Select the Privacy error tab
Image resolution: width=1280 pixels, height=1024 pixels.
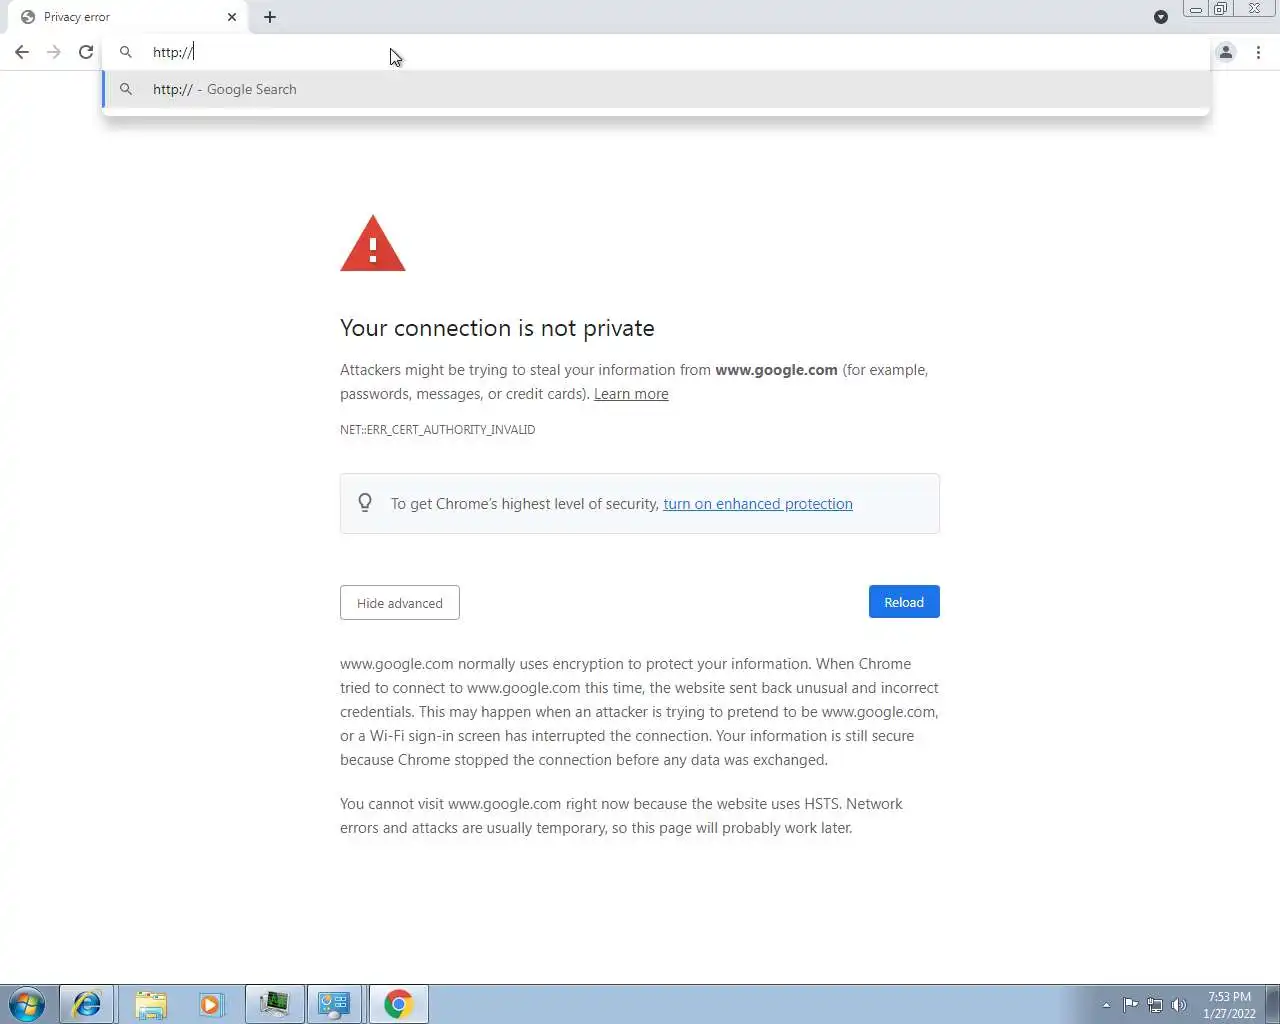[128, 17]
